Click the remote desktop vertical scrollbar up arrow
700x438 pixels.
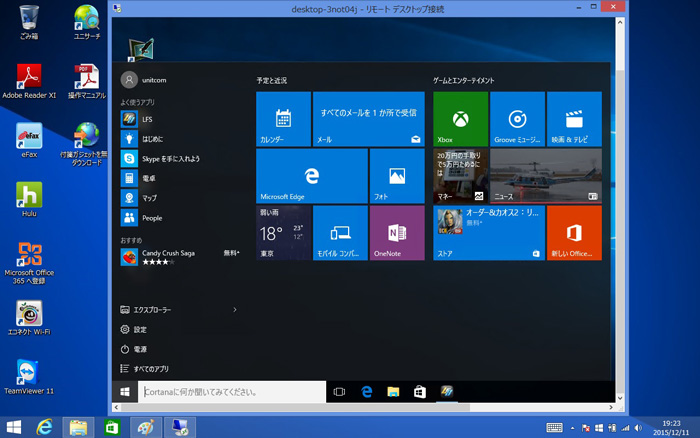[620, 22]
